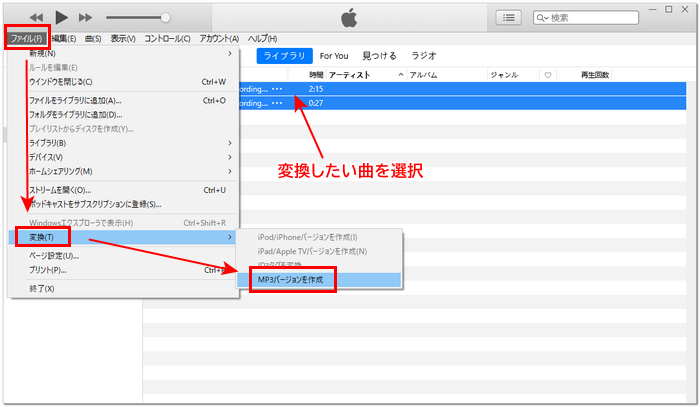This screenshot has height=407, width=700.
Task: Click iPod/iPhoneバージョンを作成(I) submenu item
Action: pyautogui.click(x=319, y=237)
